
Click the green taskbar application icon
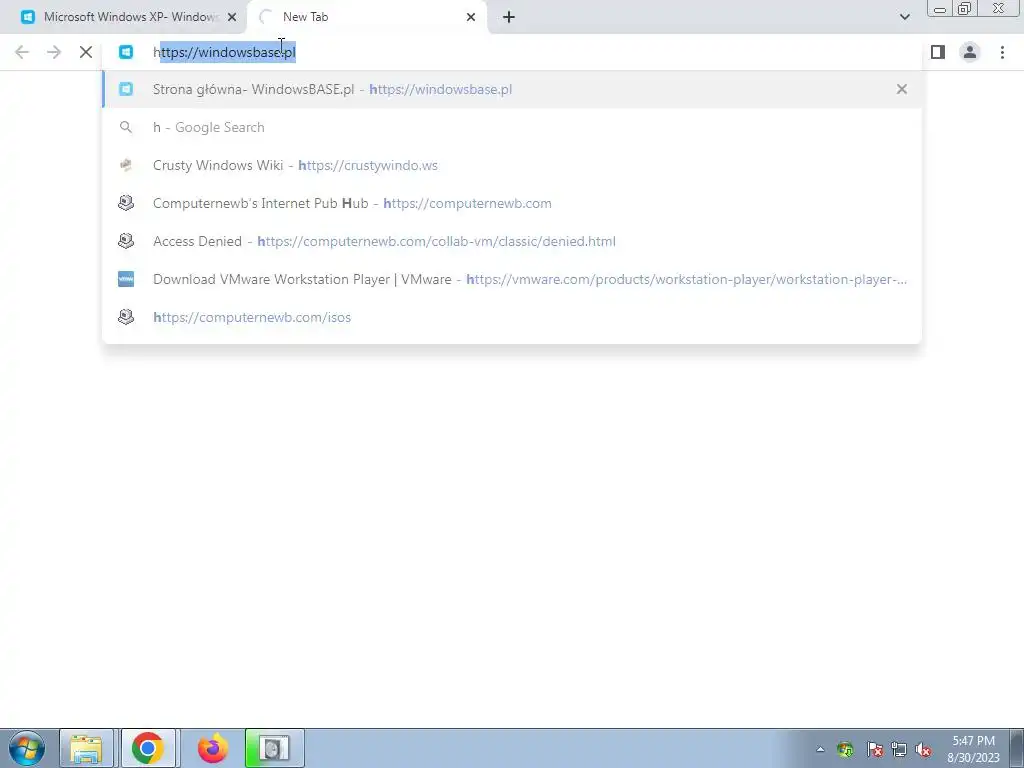(x=274, y=748)
